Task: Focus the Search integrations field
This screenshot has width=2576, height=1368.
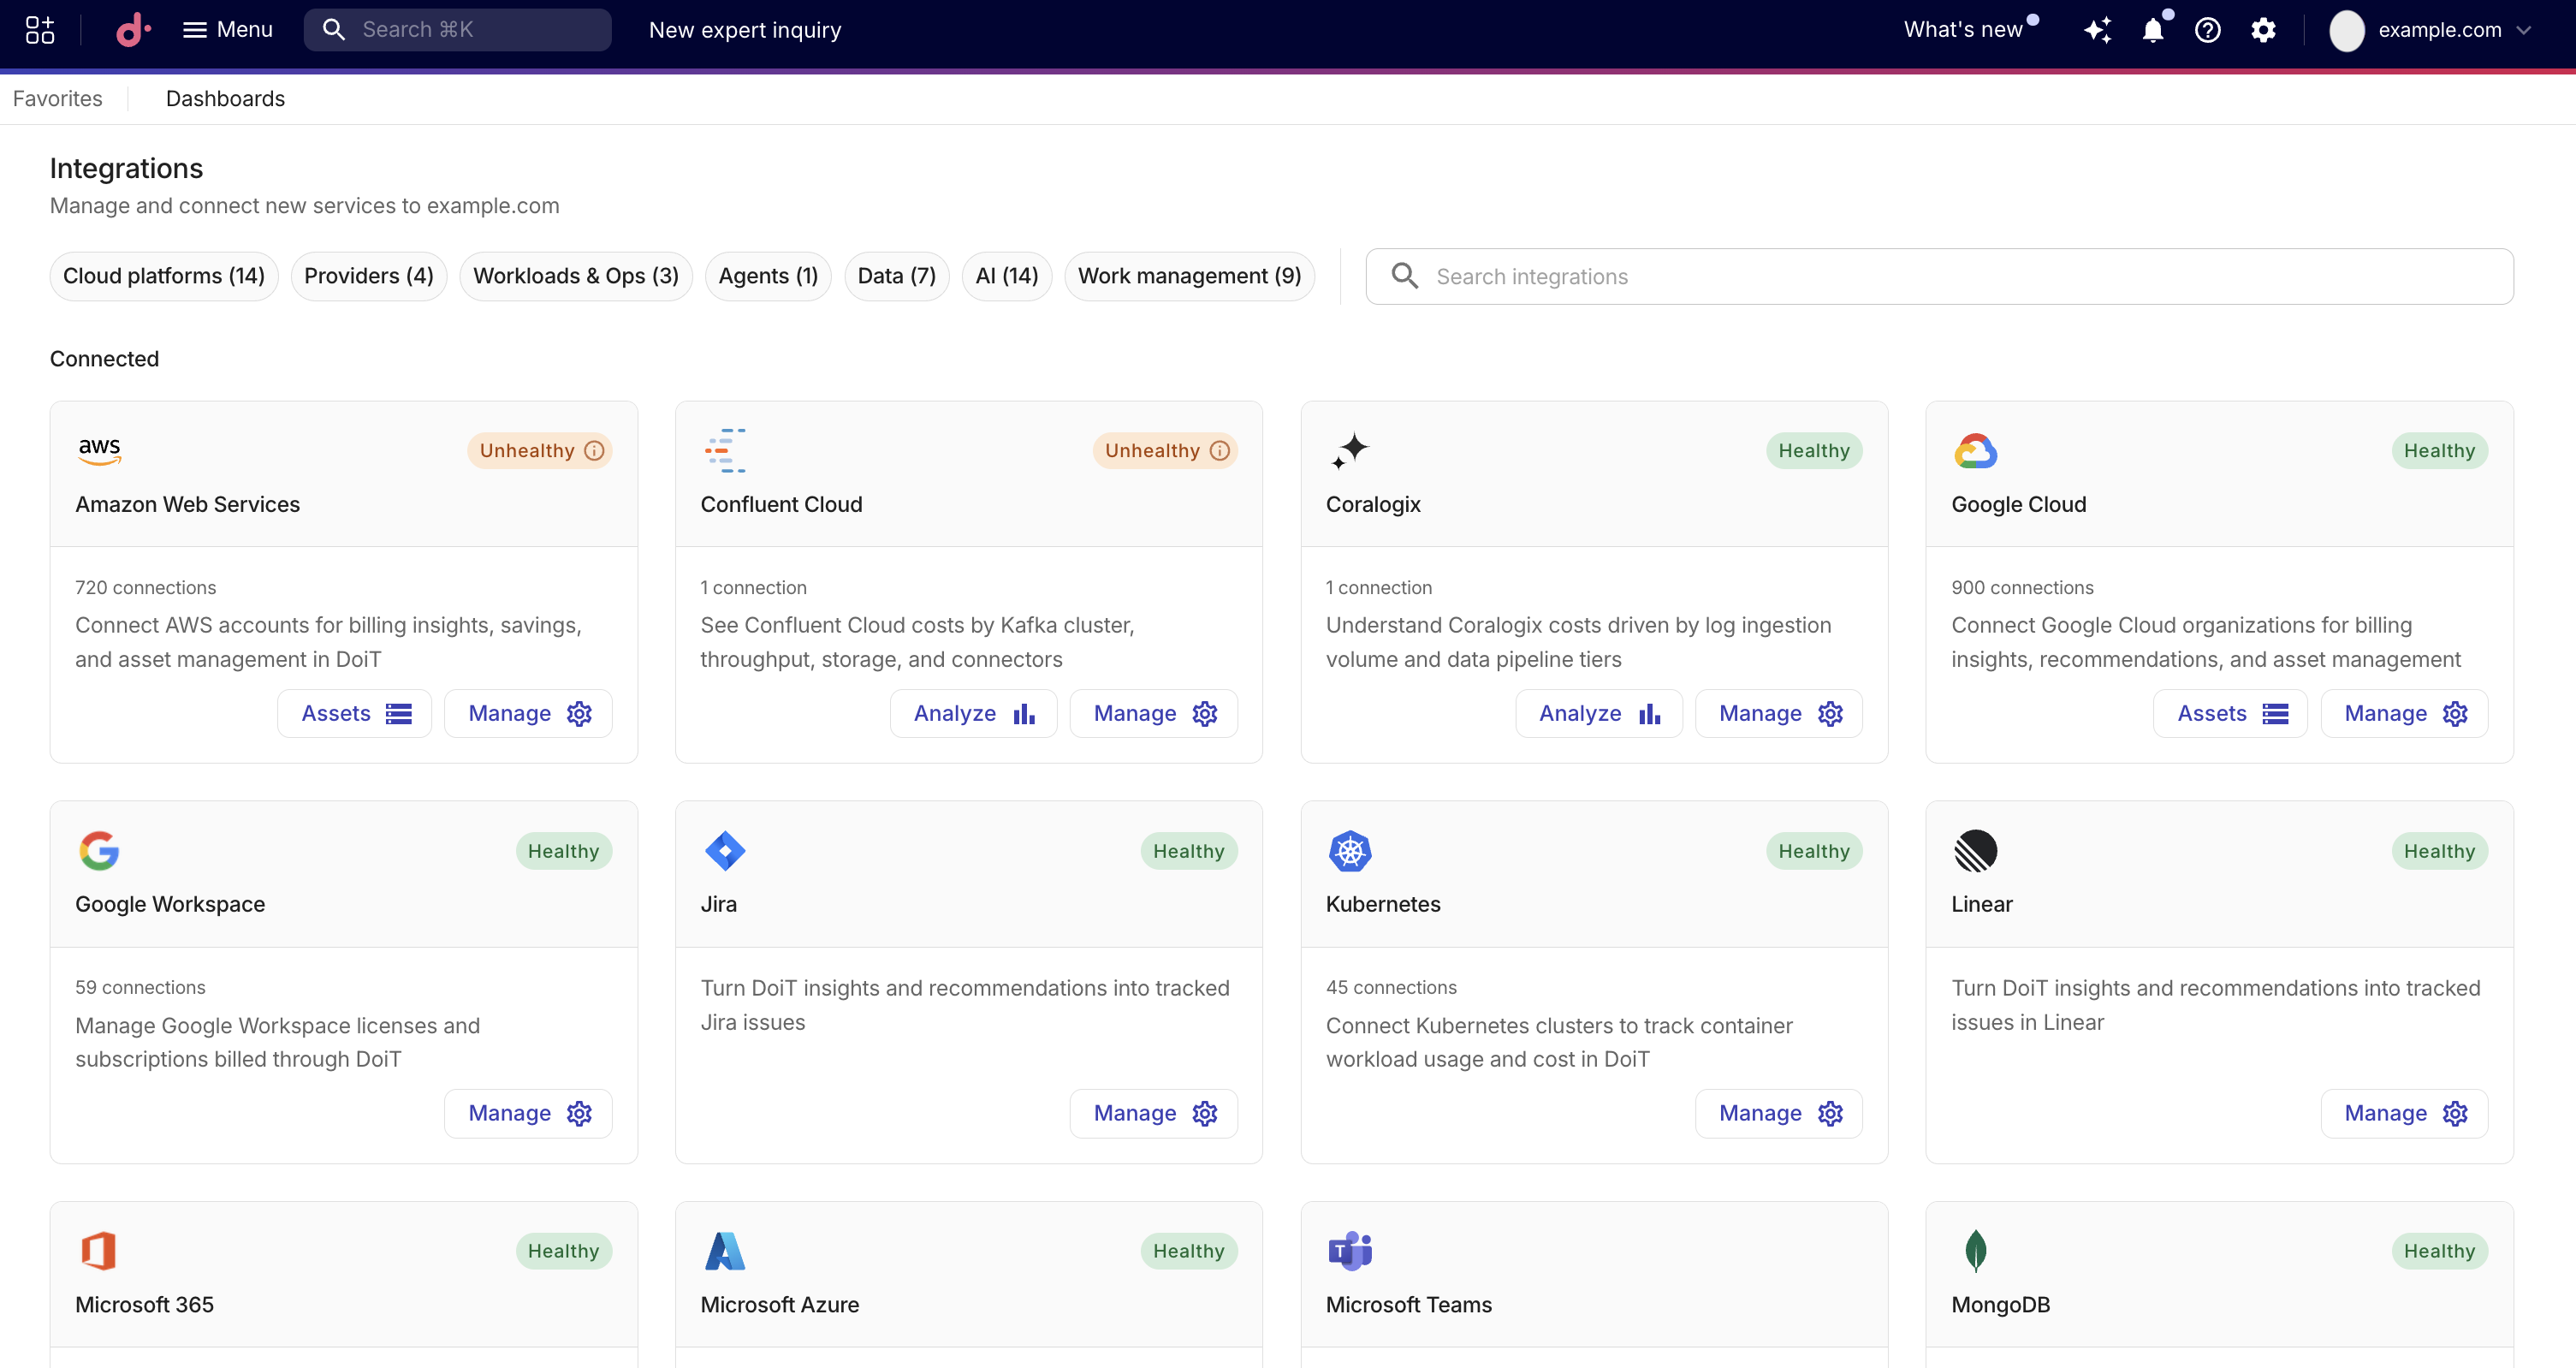Action: click(1939, 277)
